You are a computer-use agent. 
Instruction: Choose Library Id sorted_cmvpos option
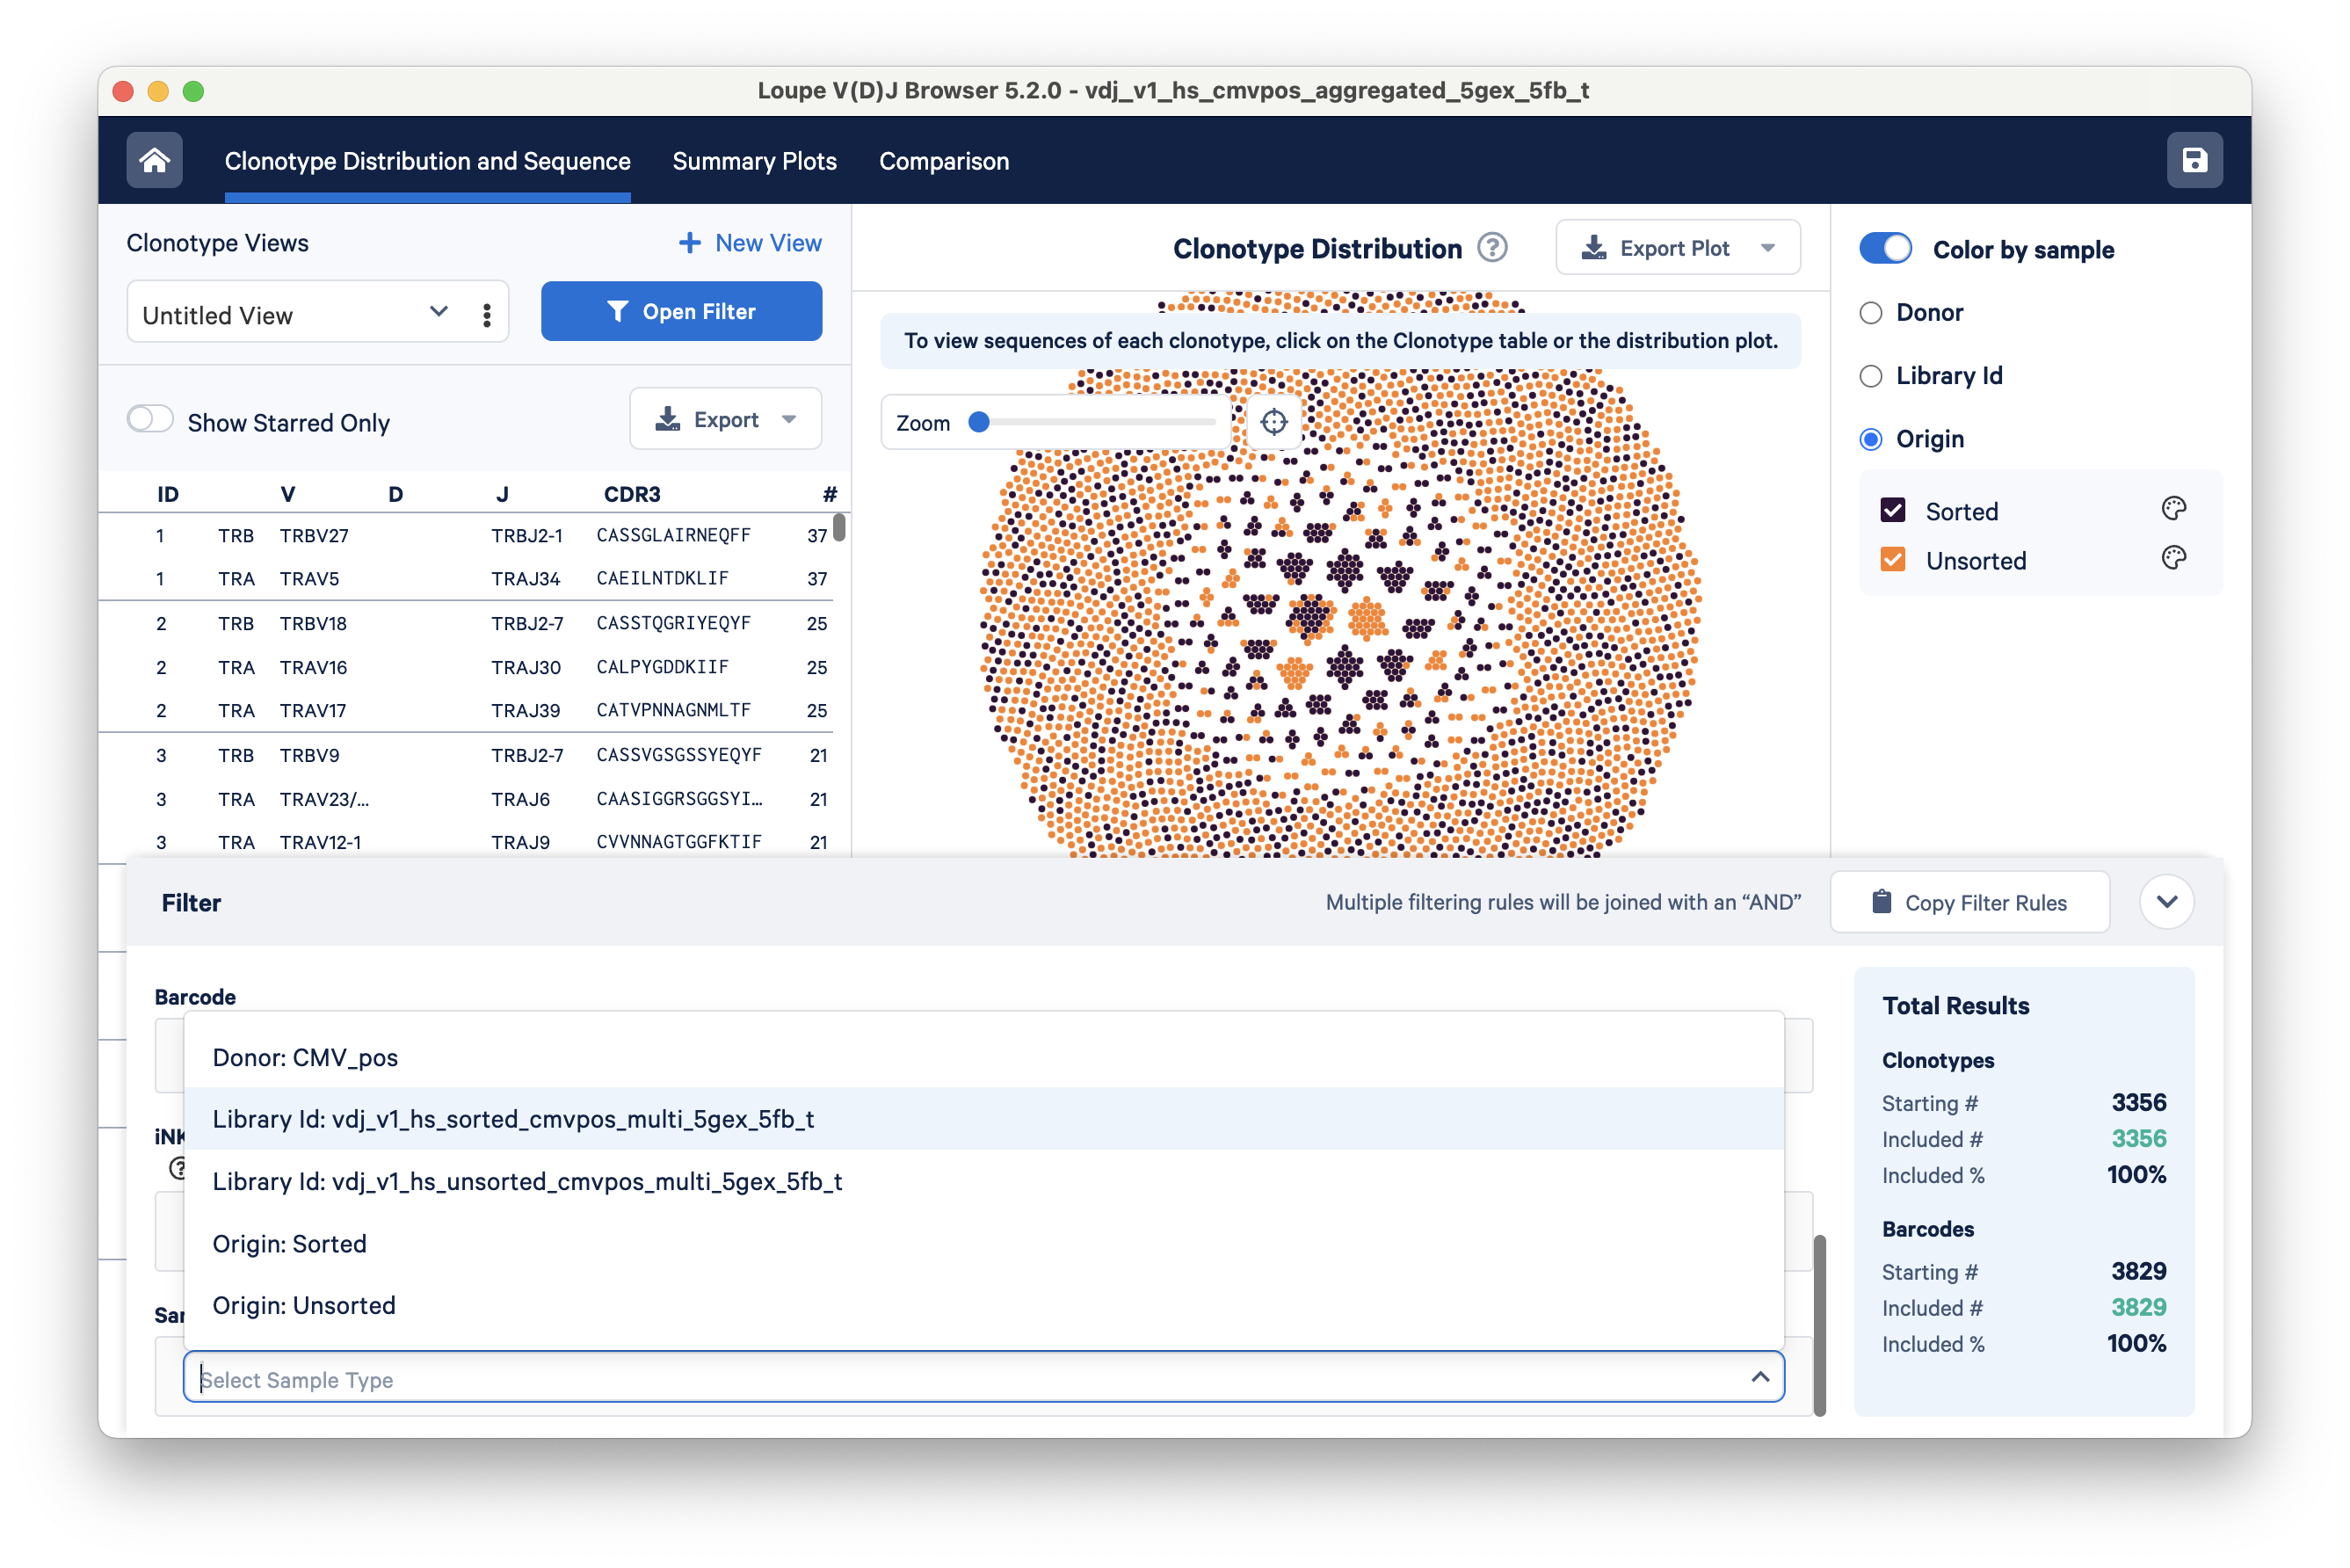click(984, 1119)
